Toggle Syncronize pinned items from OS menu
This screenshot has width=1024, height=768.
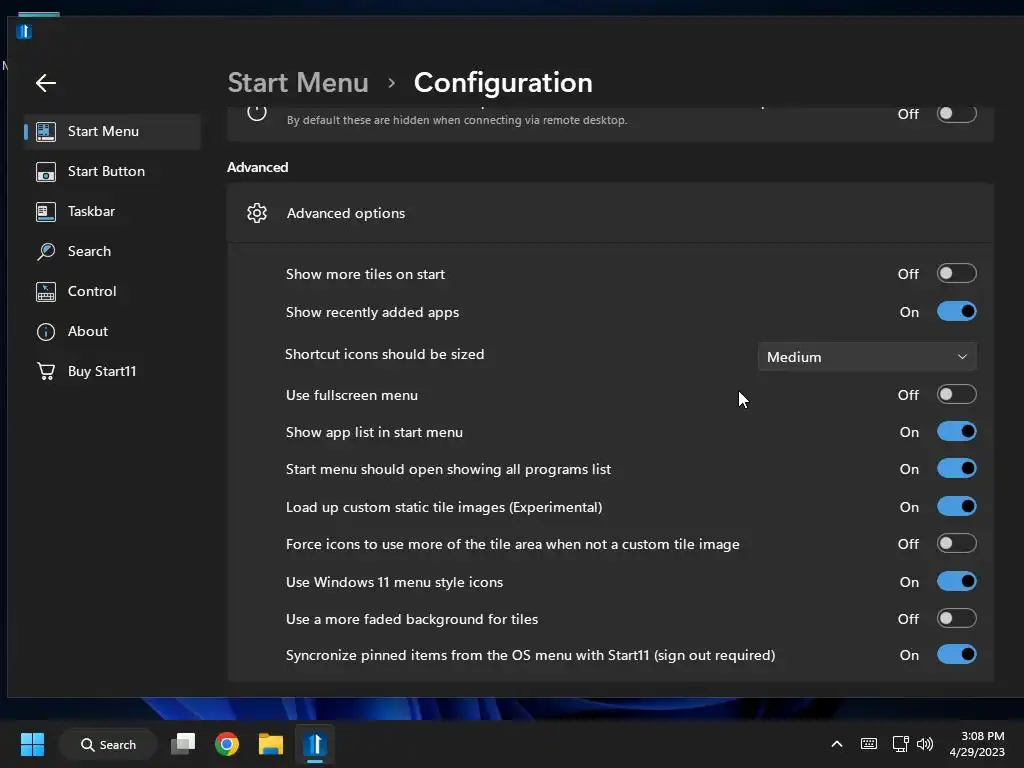tap(957, 654)
